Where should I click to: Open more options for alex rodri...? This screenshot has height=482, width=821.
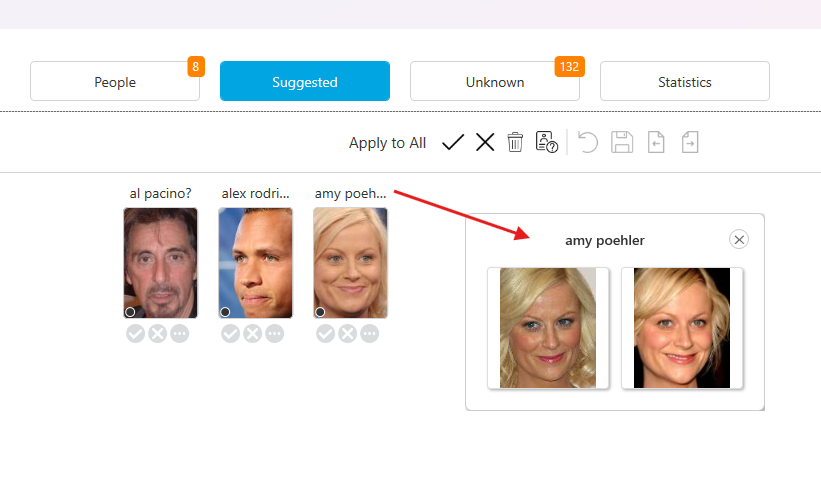(274, 333)
